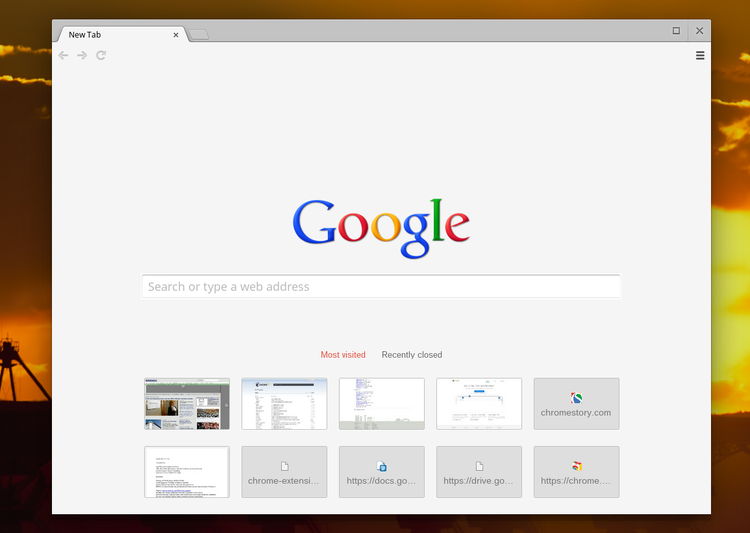Image resolution: width=750 pixels, height=533 pixels.
Task: Open a new tab with the new-tab button
Action: point(199,35)
